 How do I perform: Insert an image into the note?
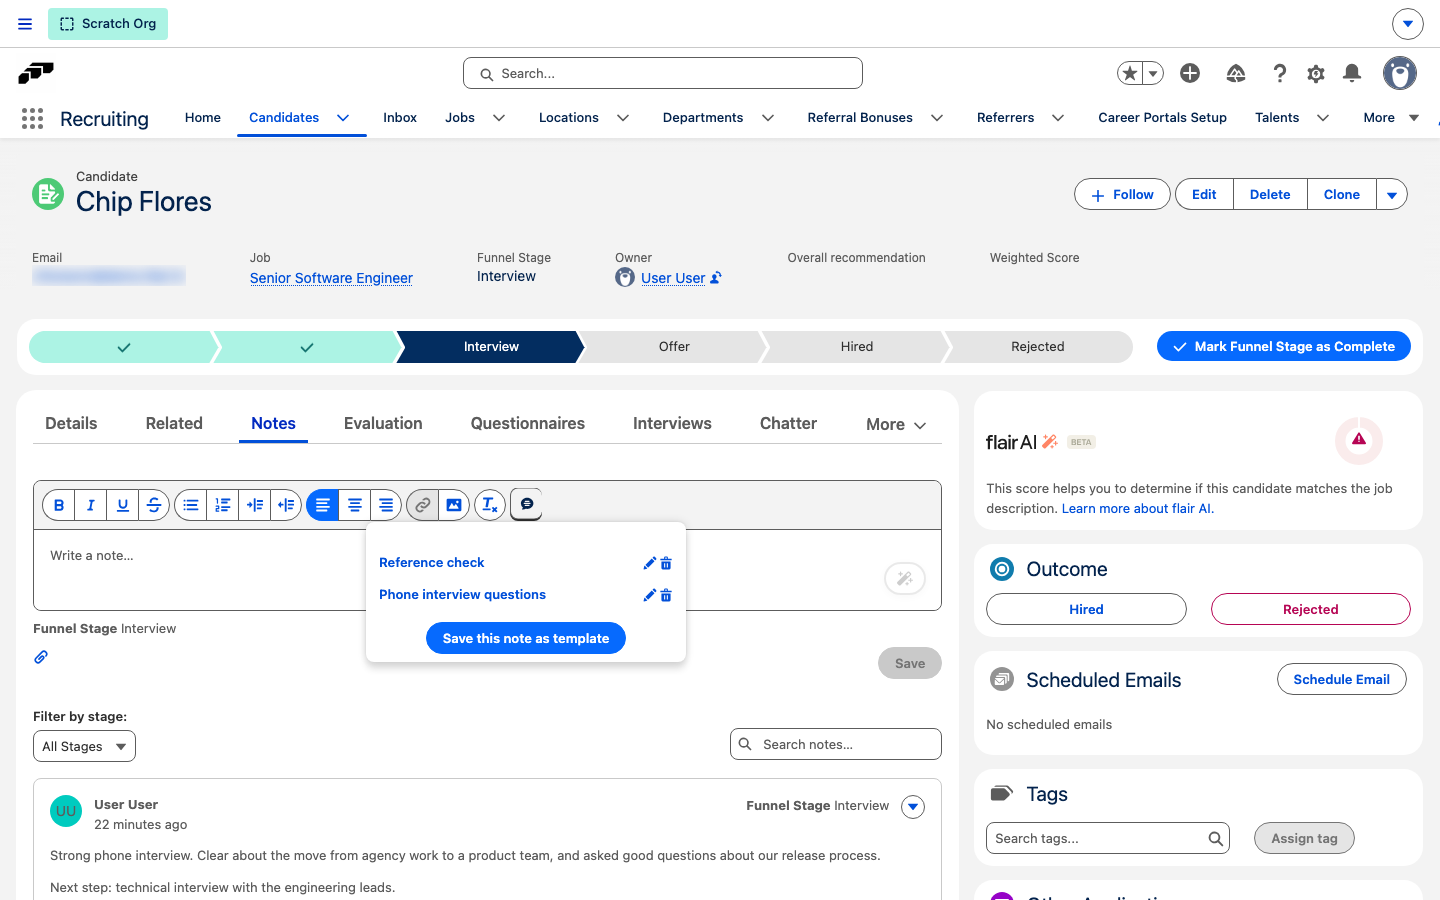[x=454, y=505]
